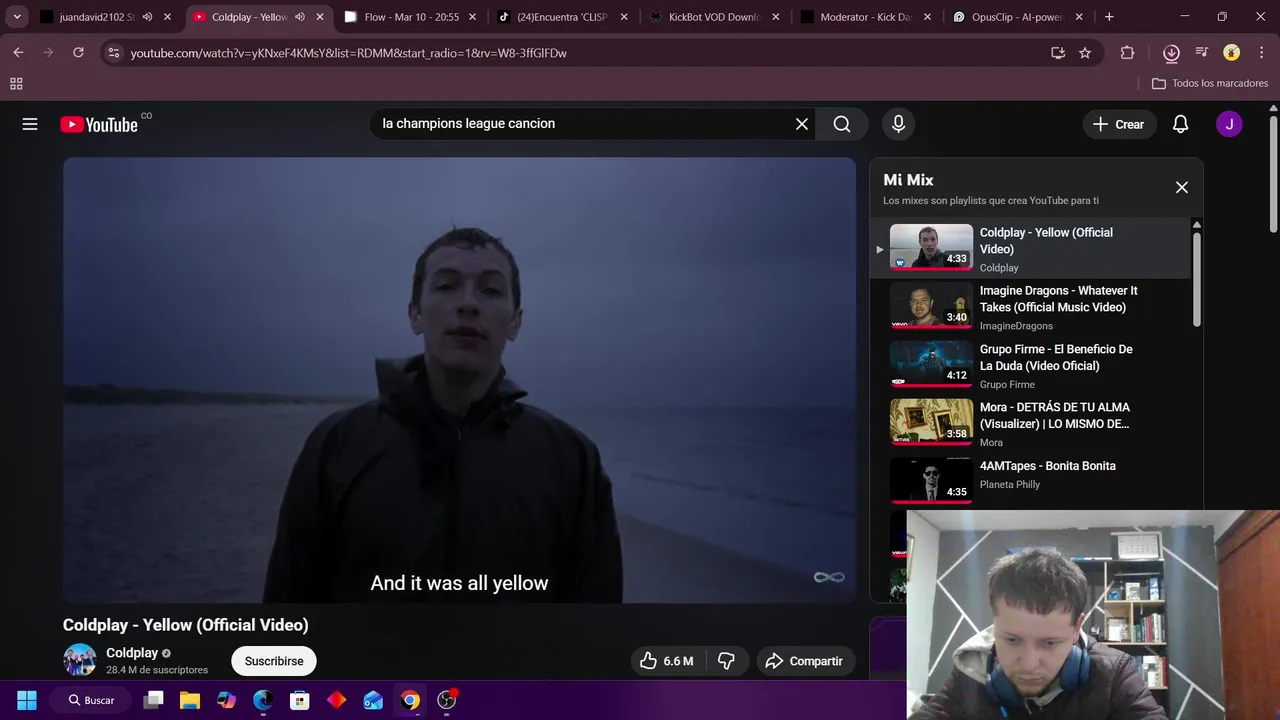Viewport: 1280px width, 720px height.
Task: Open the tab search dropdown arrow
Action: (x=17, y=17)
